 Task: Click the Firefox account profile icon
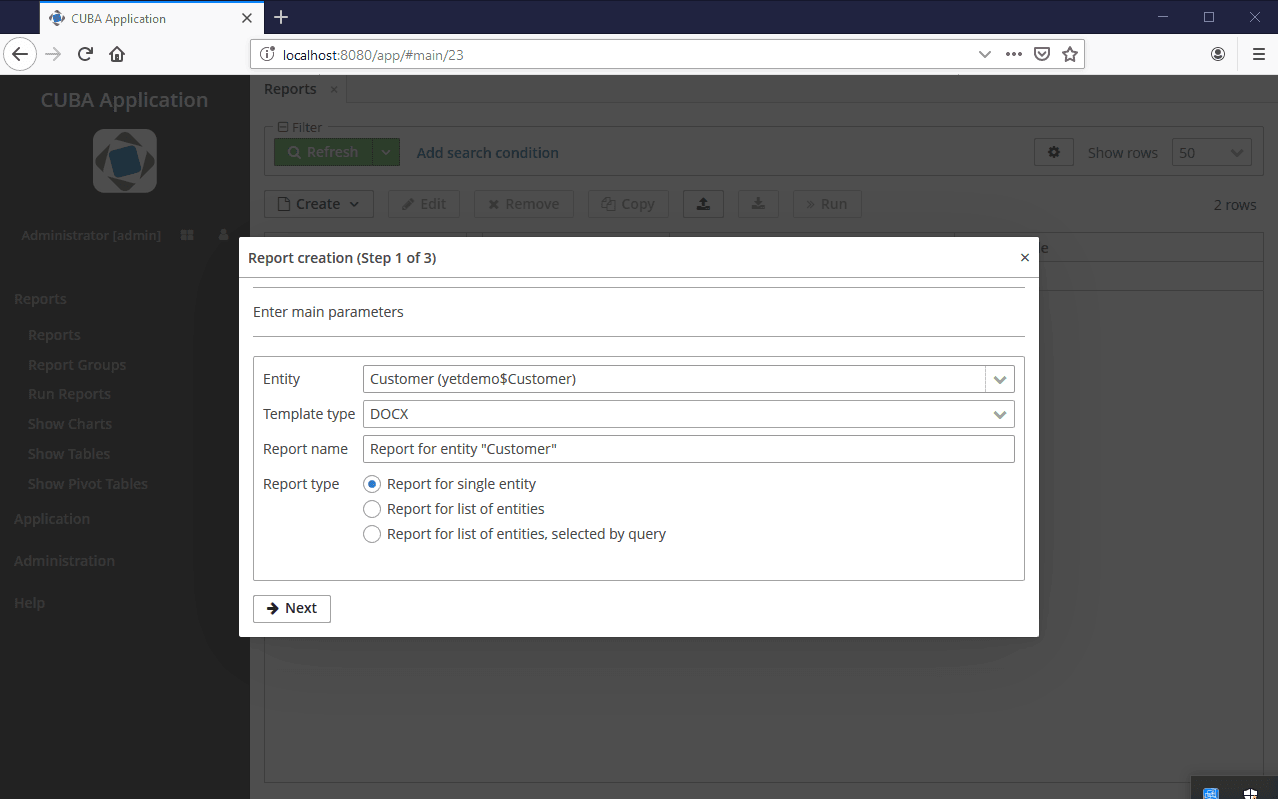1217,54
